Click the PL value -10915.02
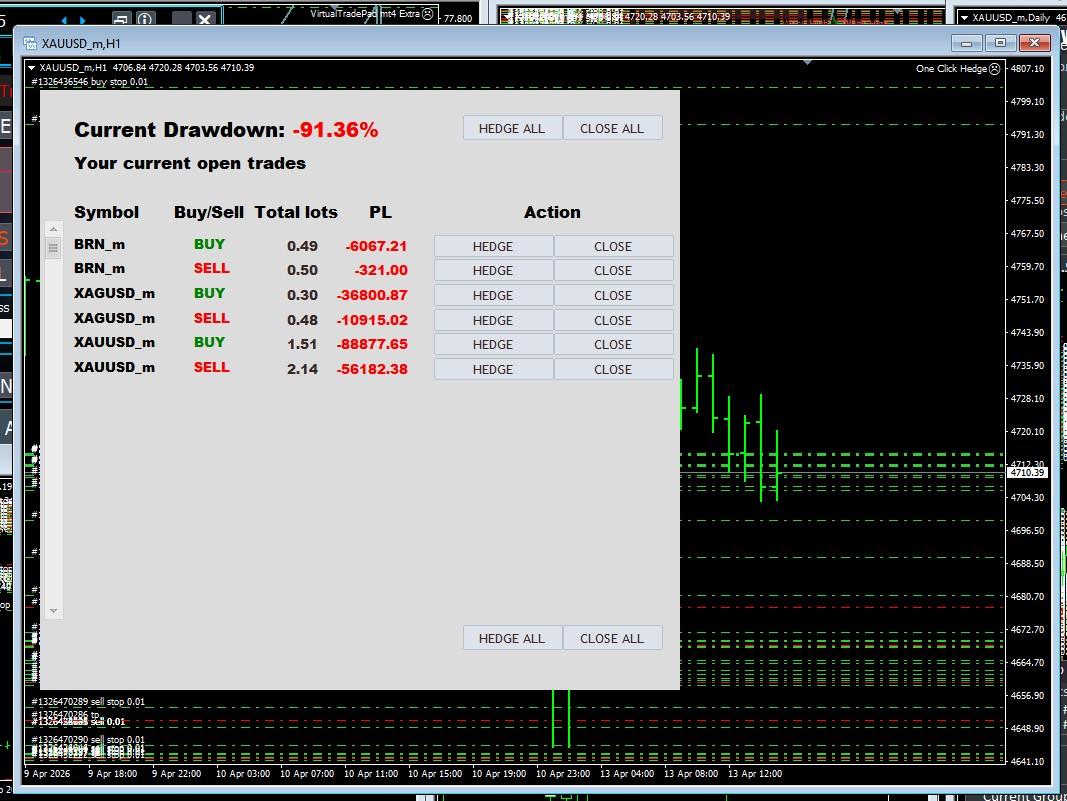This screenshot has height=801, width=1067. click(x=372, y=319)
